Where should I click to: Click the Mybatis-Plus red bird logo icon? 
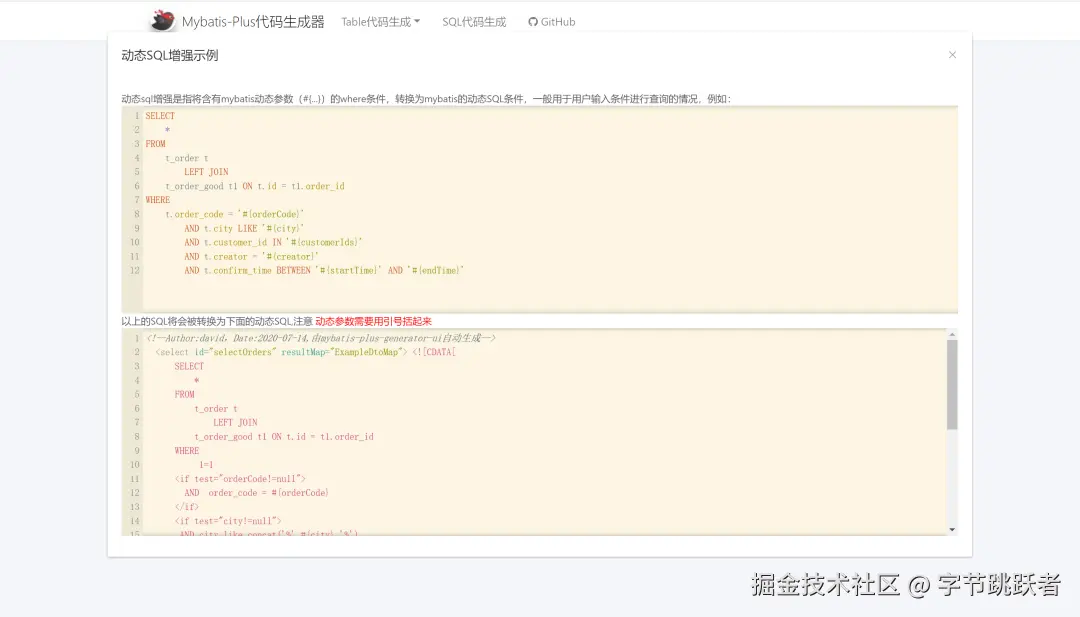[x=163, y=20]
